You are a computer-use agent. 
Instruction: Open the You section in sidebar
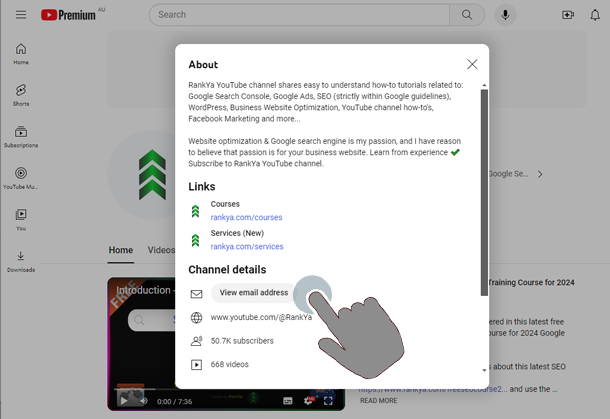pos(21,219)
